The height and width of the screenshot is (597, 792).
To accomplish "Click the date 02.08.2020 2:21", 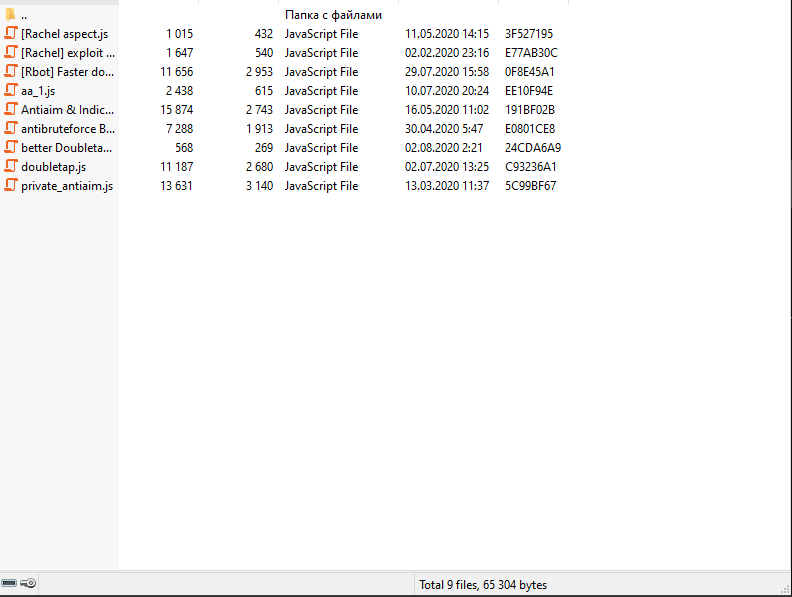I will coord(444,148).
